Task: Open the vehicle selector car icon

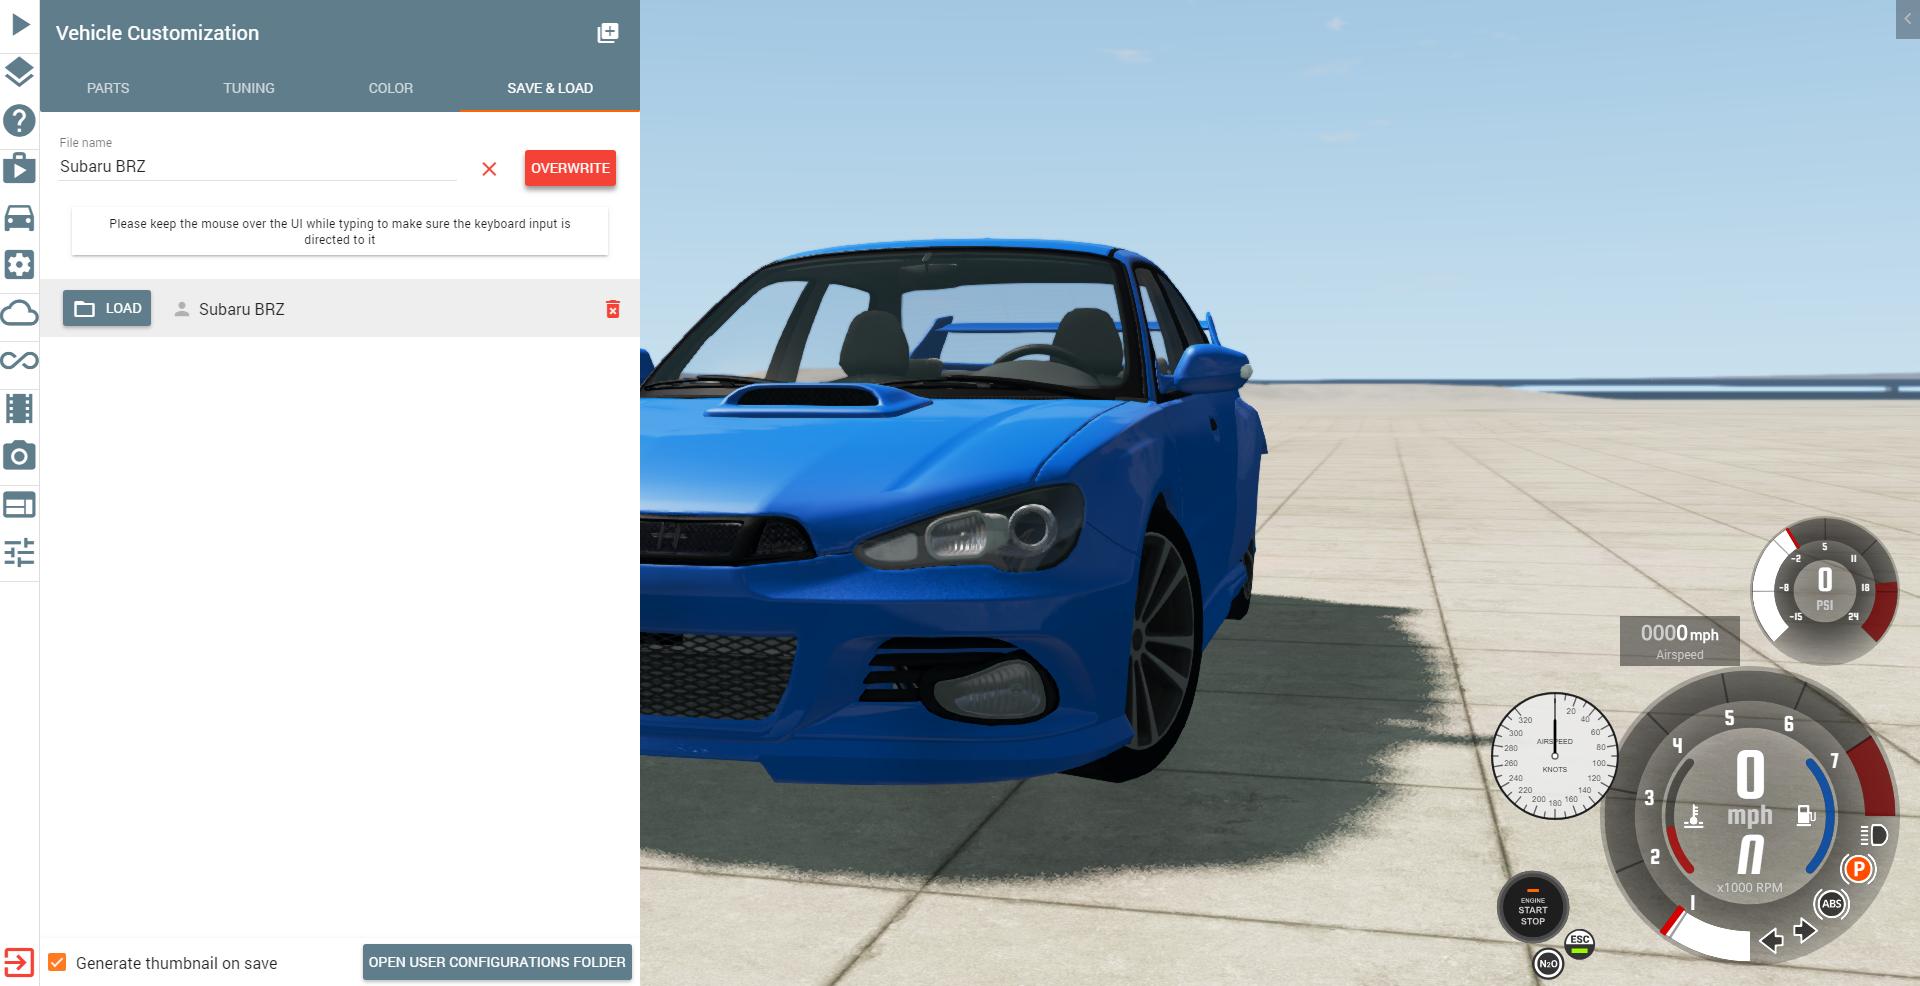Action: pyautogui.click(x=18, y=218)
